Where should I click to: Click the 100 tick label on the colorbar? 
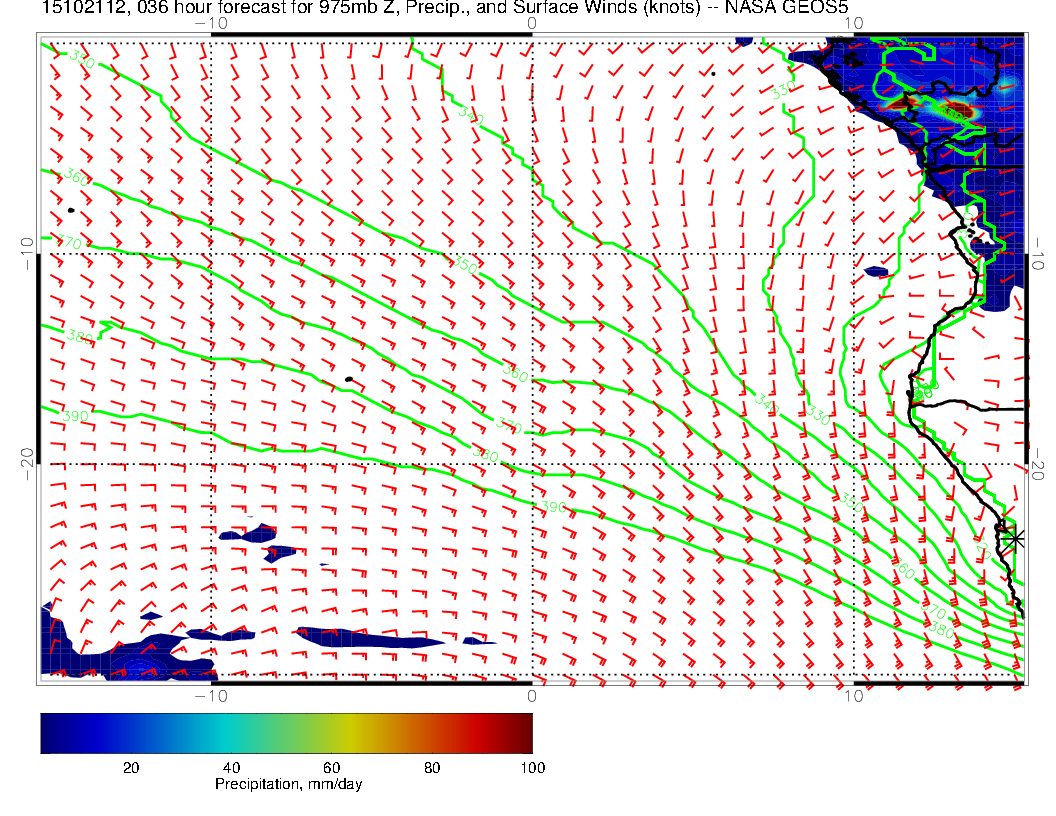(531, 767)
